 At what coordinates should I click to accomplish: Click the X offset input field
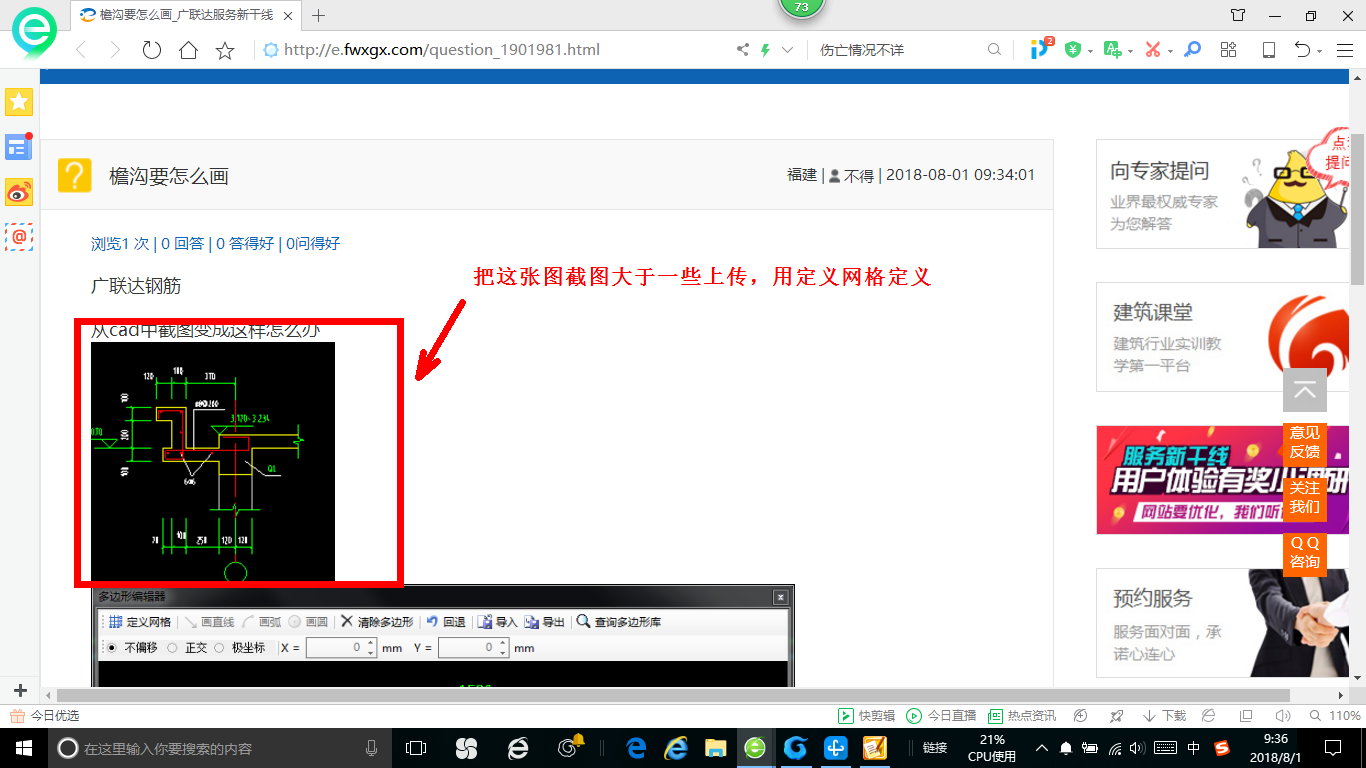[x=340, y=648]
